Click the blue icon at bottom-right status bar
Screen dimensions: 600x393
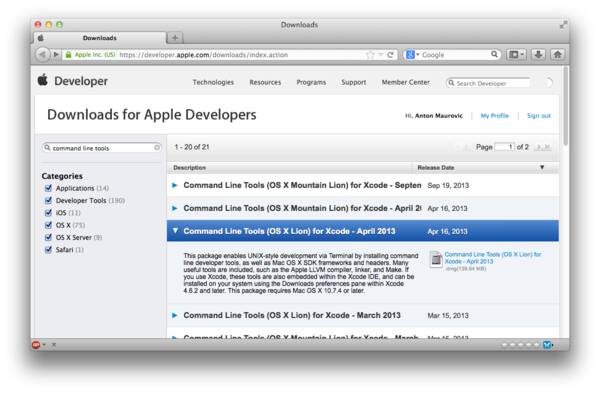(x=548, y=345)
